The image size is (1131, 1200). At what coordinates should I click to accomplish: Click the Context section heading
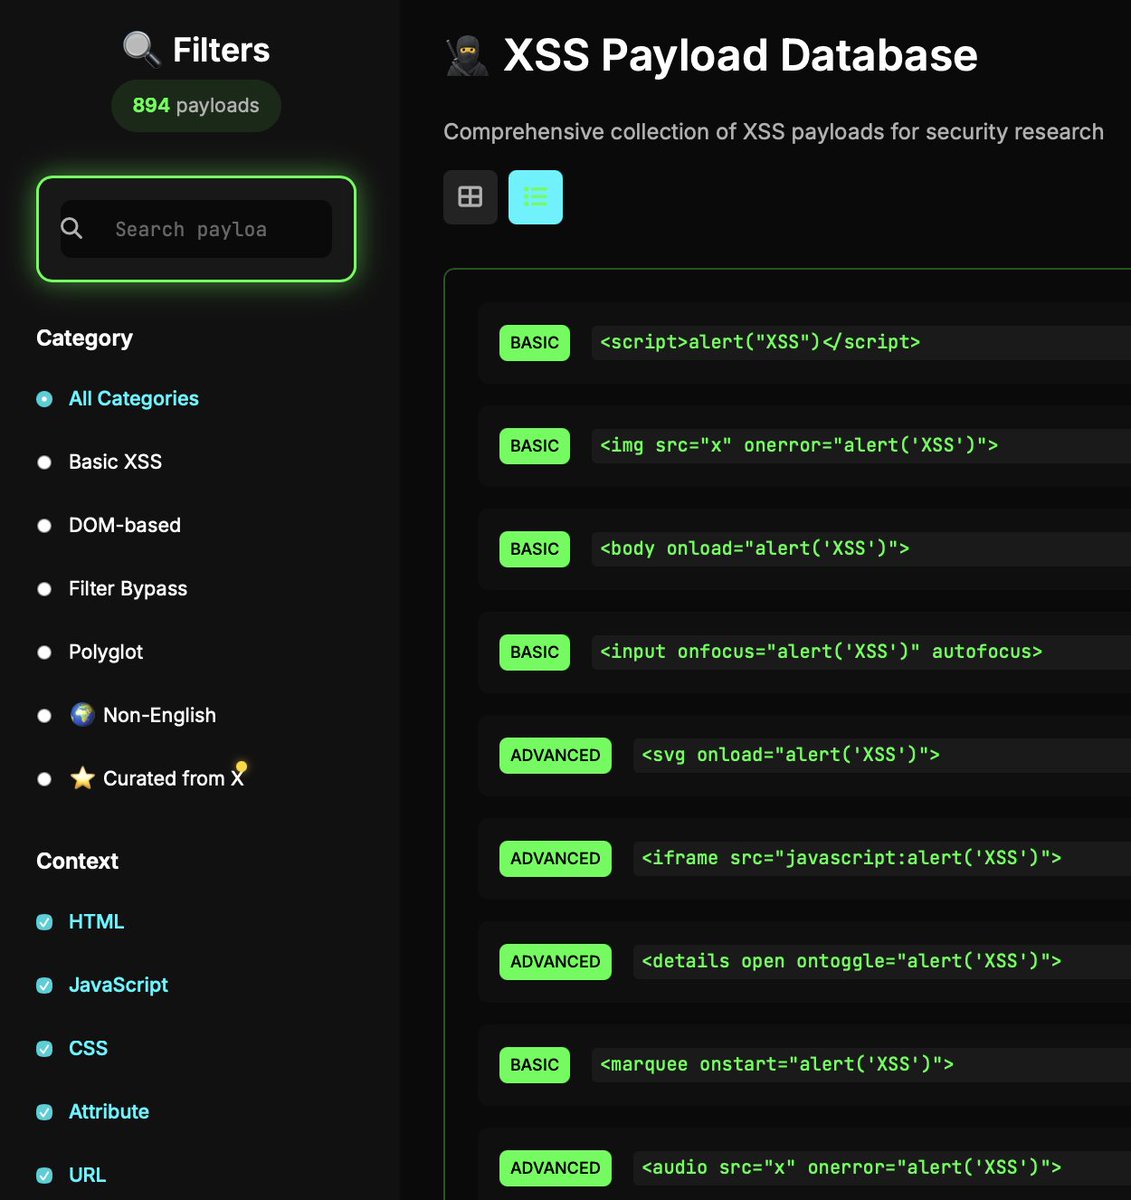[77, 861]
